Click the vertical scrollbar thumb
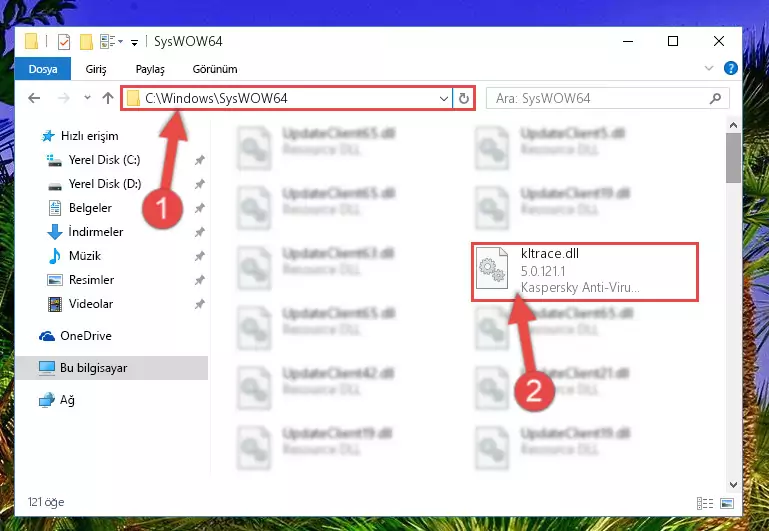Viewport: 769px width, 531px height. click(733, 158)
